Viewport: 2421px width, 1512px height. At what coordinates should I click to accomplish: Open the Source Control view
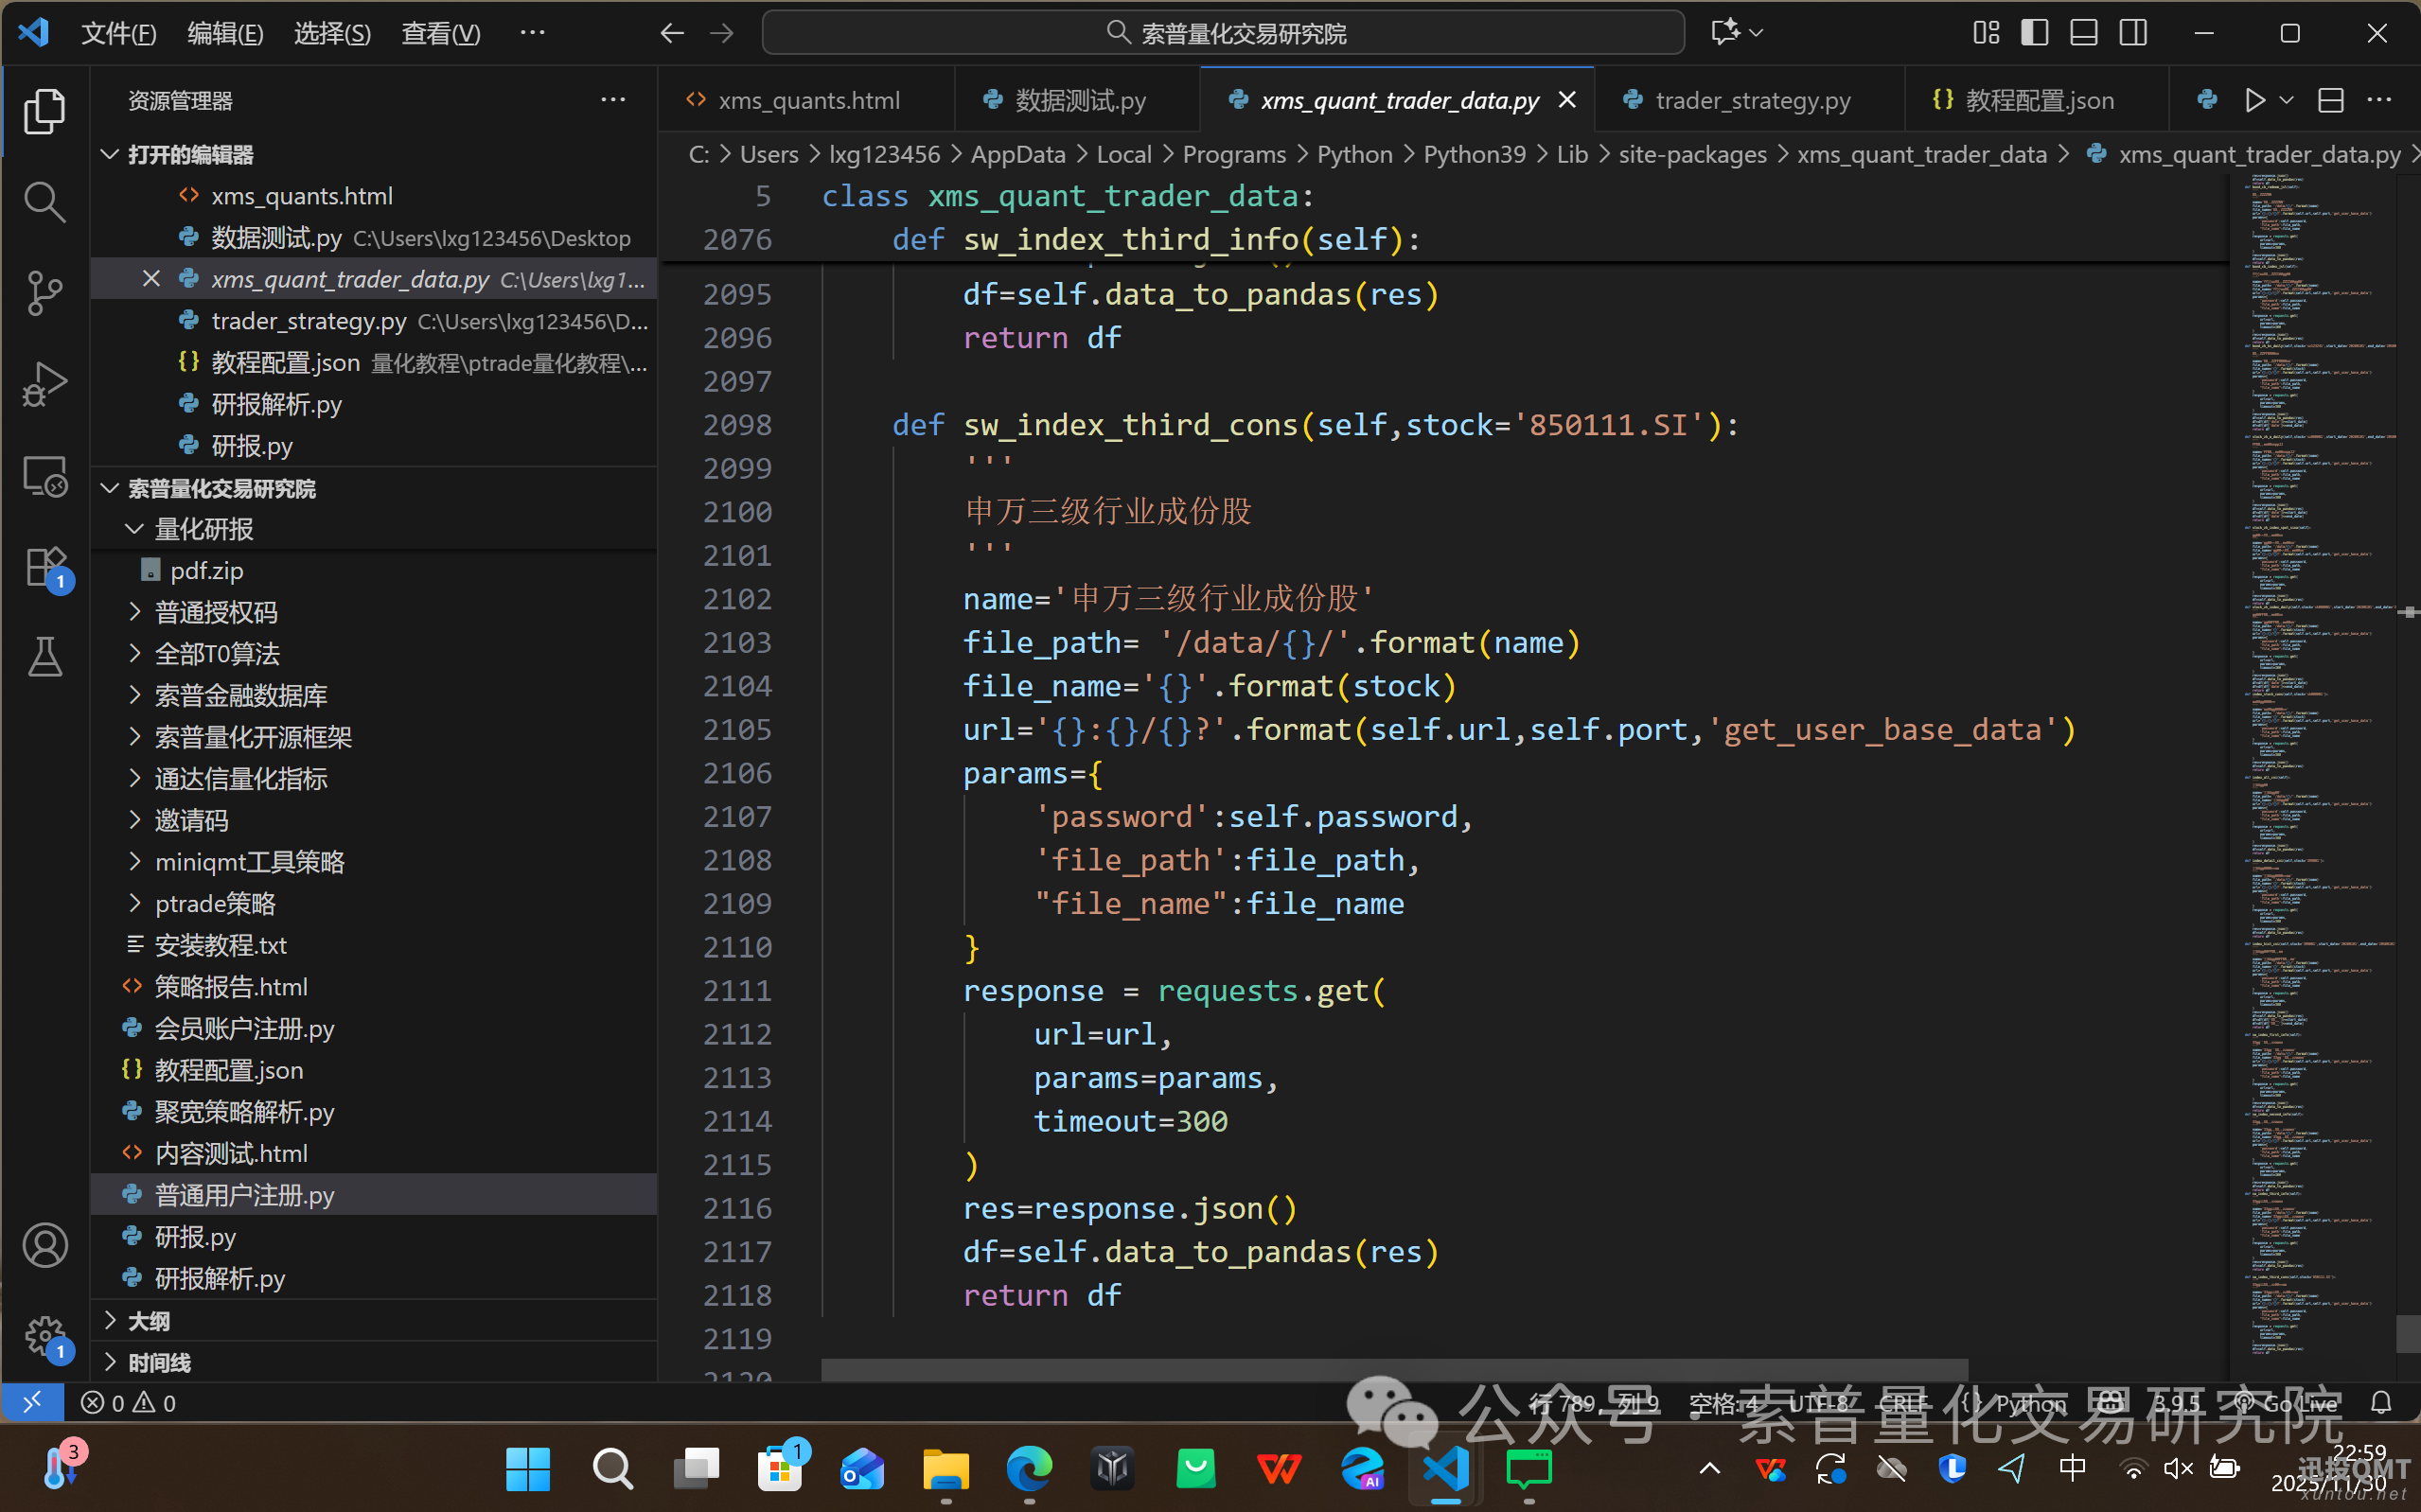(x=44, y=293)
